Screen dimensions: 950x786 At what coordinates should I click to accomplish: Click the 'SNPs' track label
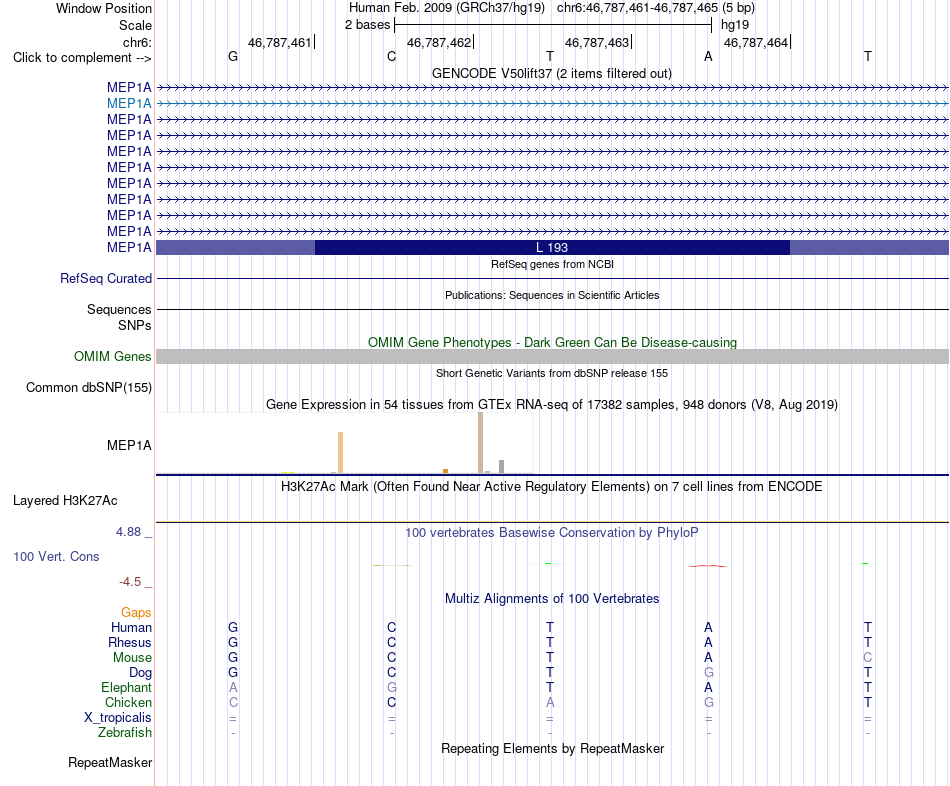pos(135,325)
